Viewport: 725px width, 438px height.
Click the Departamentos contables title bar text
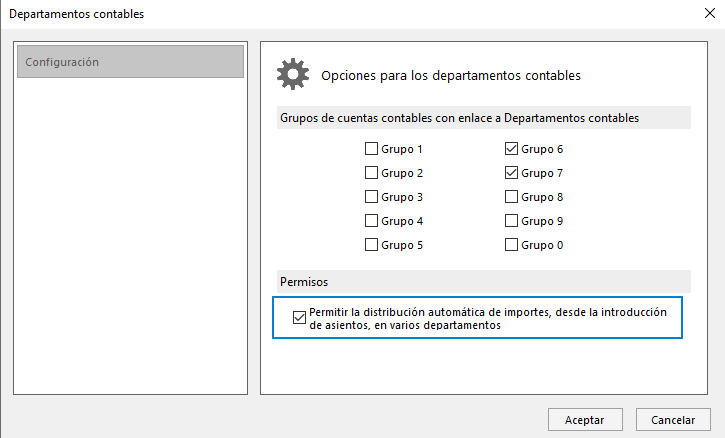[x=76, y=14]
